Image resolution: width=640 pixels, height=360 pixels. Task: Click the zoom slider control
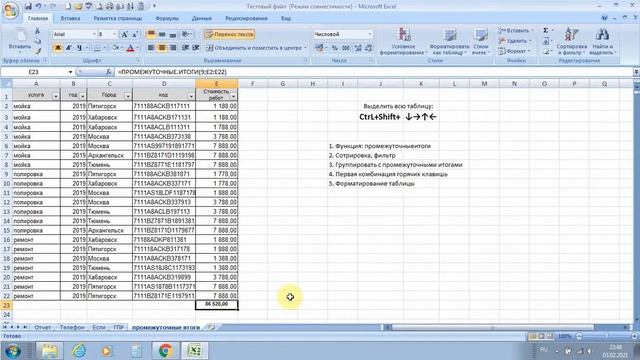(606, 336)
